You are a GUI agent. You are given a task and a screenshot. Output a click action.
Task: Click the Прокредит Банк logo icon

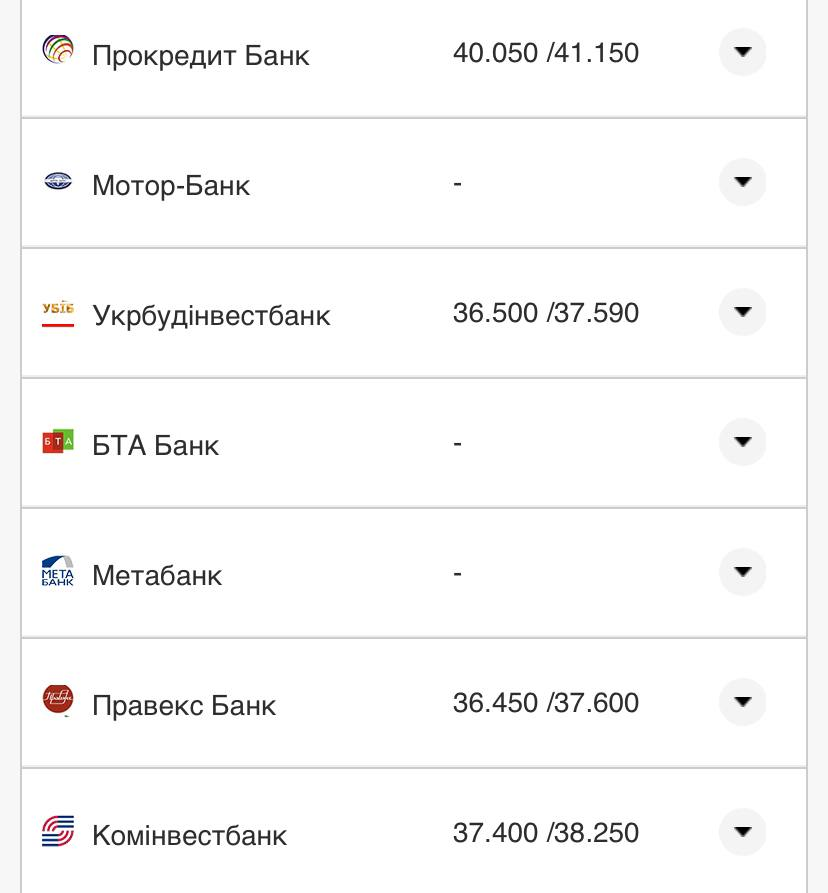tap(58, 50)
